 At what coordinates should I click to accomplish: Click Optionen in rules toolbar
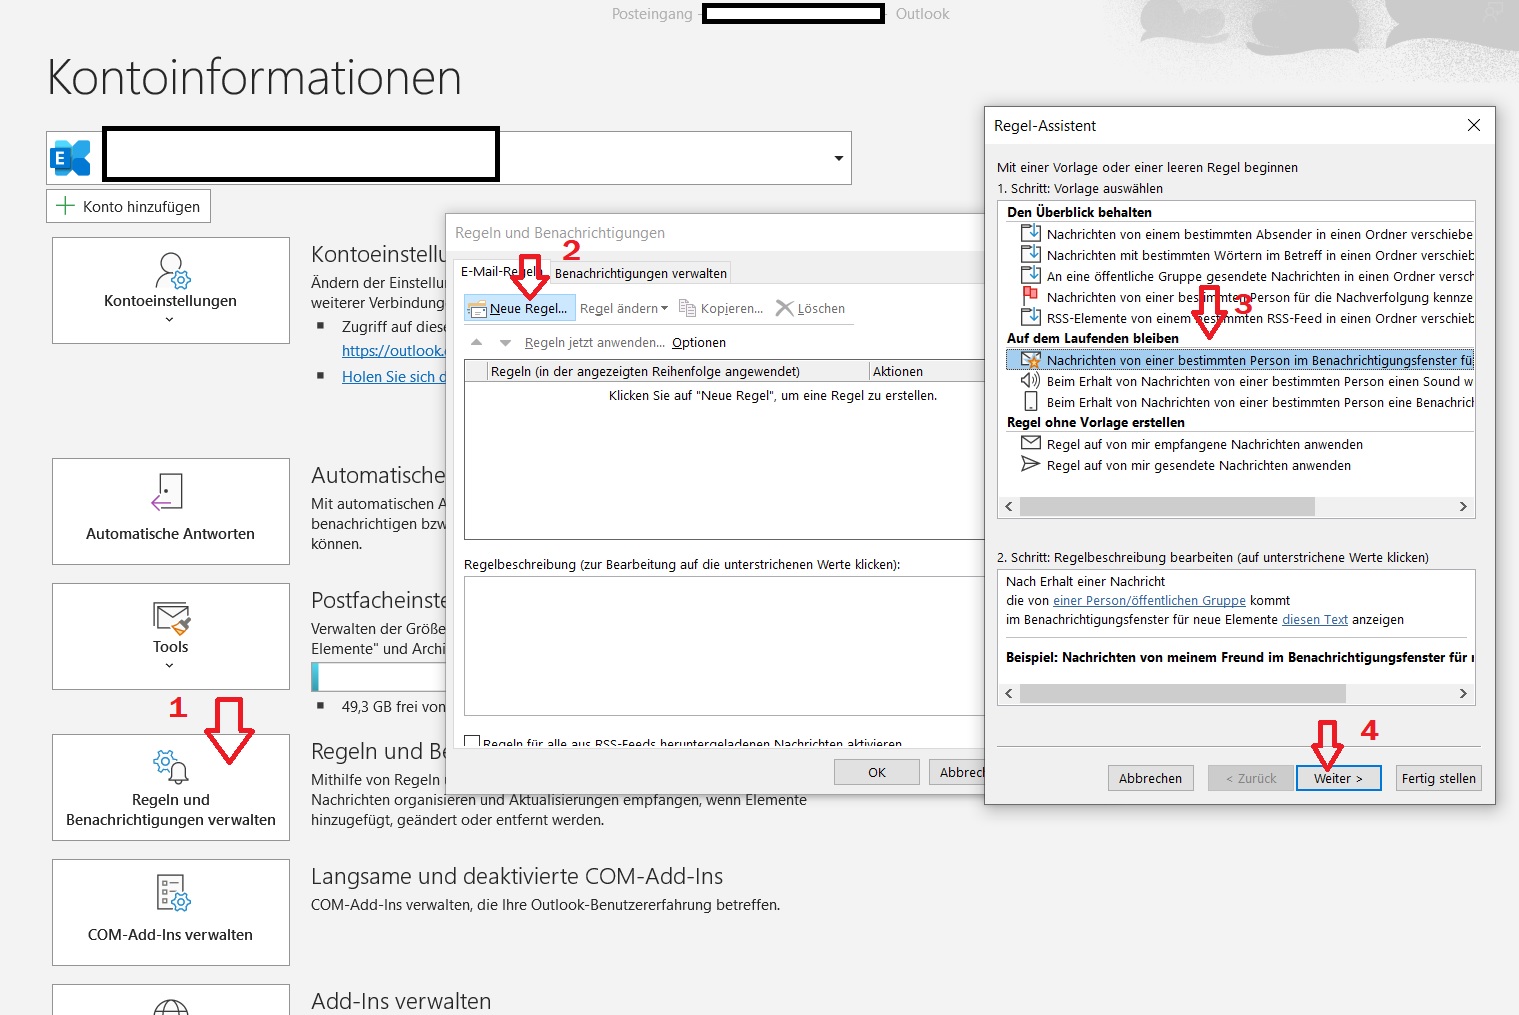[x=699, y=342]
